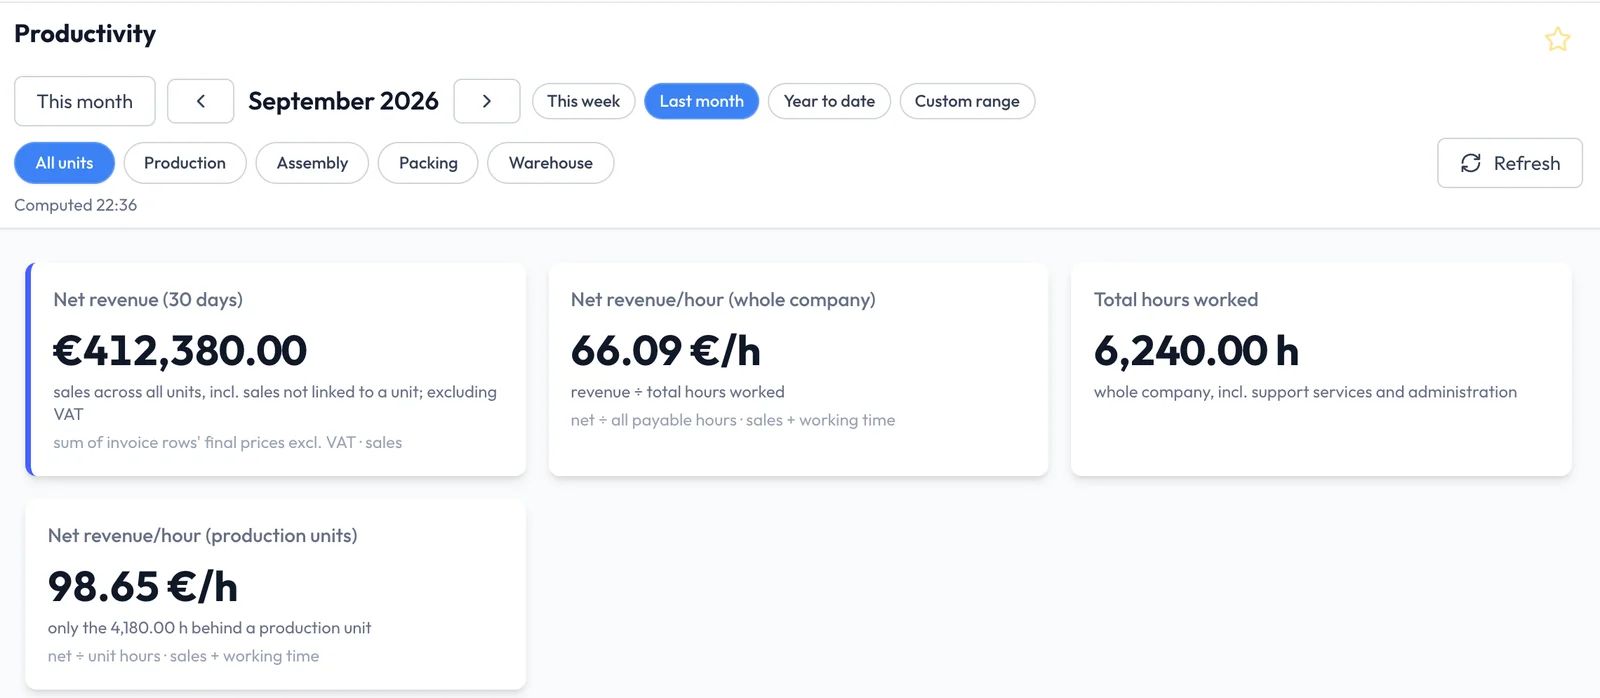This screenshot has width=1600, height=698.
Task: Open the Net revenue/hour (whole company) card
Action: point(798,369)
